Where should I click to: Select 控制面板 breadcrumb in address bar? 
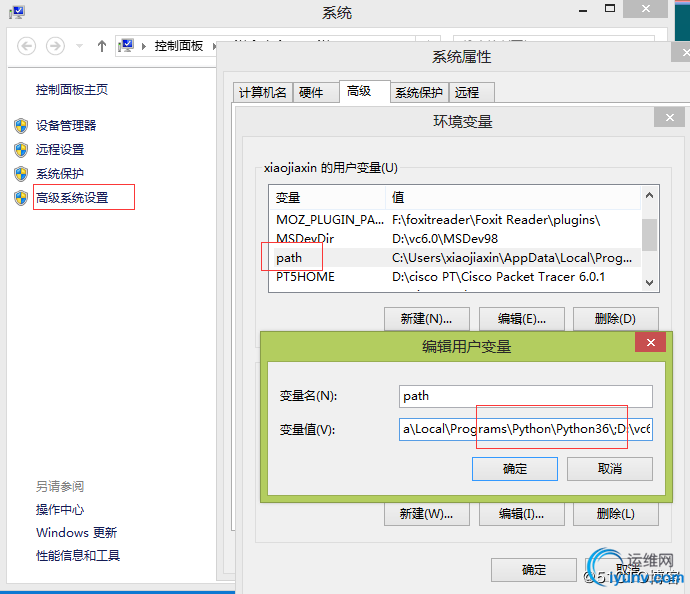(x=179, y=46)
